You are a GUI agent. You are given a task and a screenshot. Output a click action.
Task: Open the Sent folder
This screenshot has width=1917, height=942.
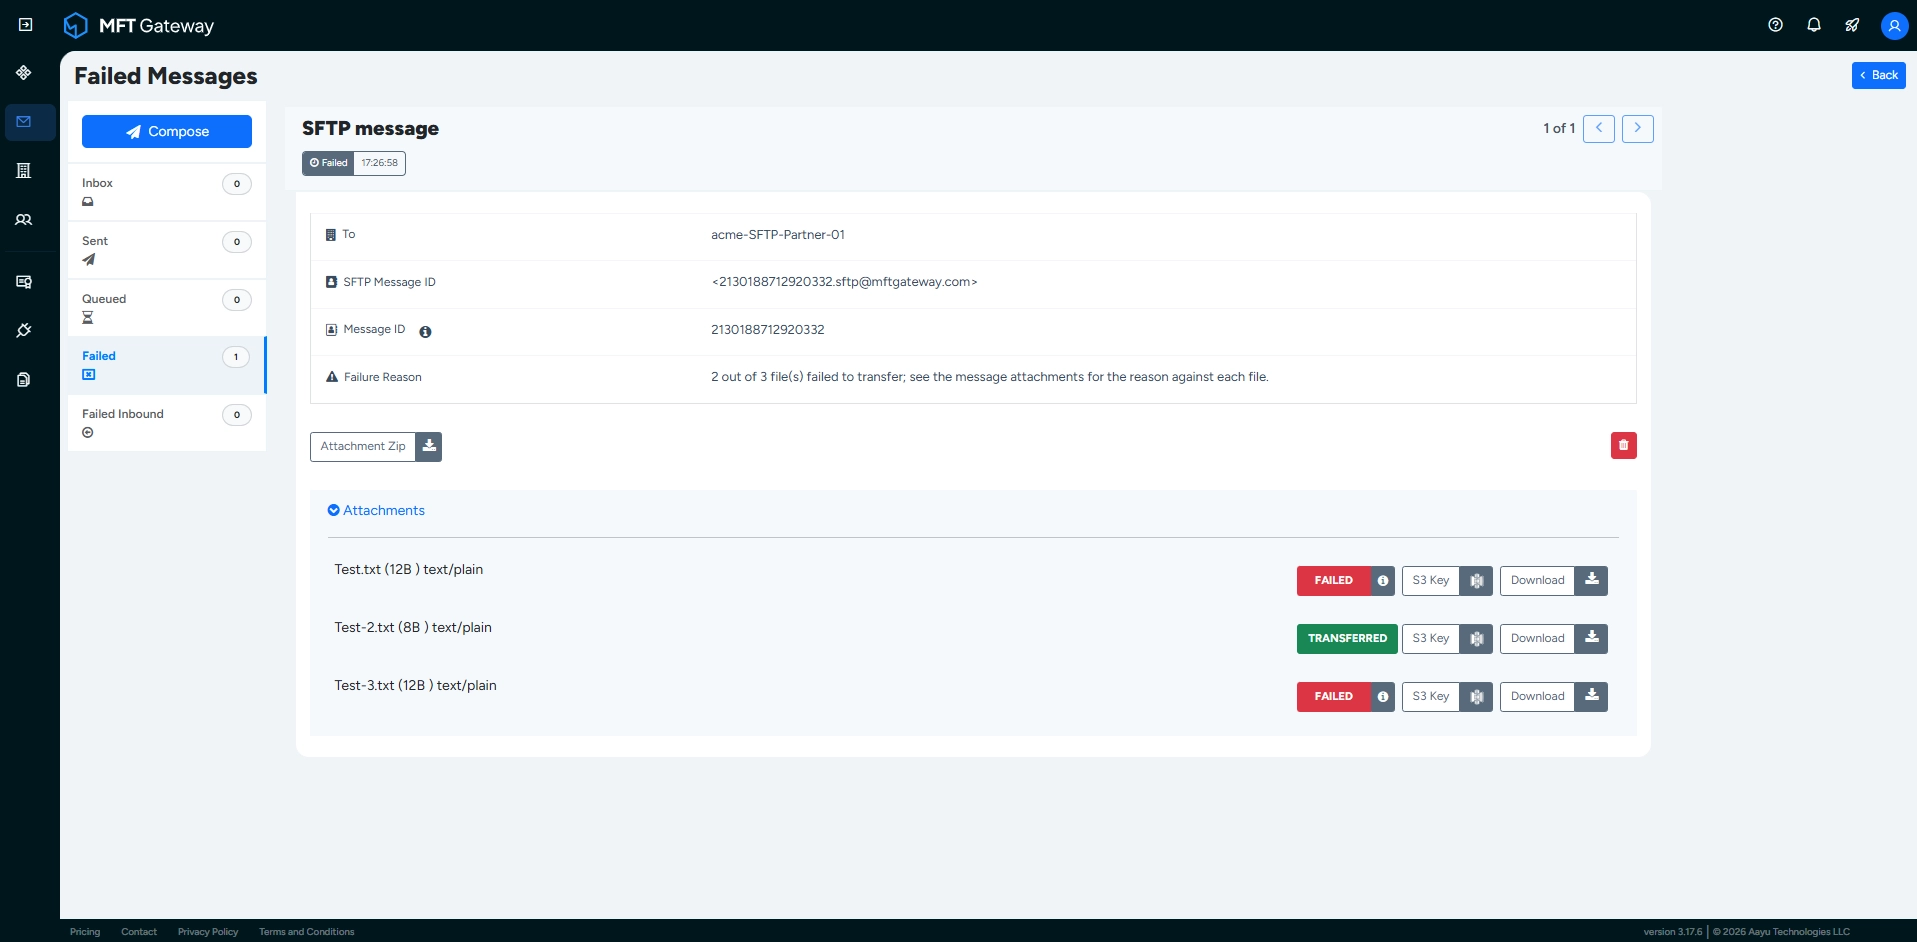pyautogui.click(x=167, y=250)
